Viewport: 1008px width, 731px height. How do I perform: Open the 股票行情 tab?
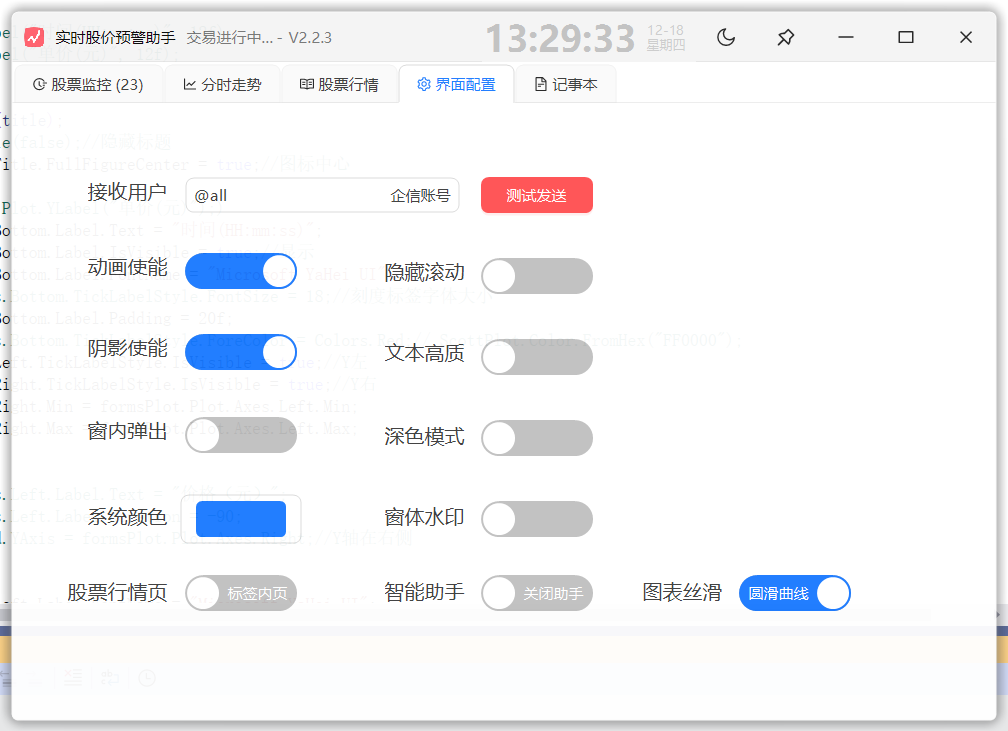tap(339, 84)
